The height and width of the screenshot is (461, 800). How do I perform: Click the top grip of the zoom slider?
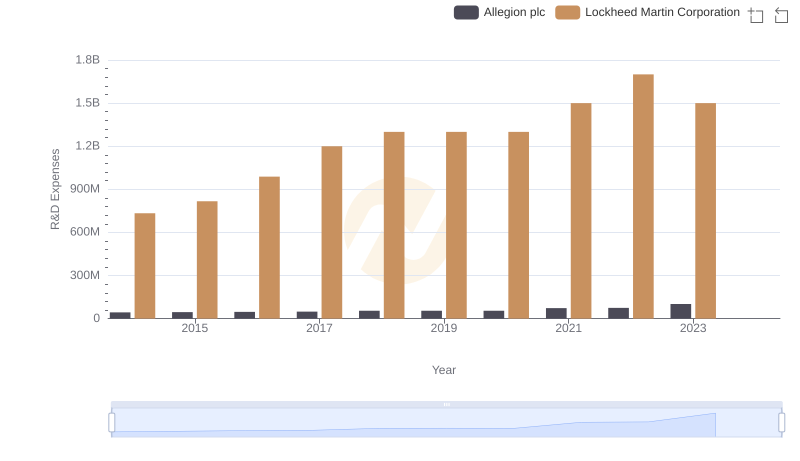[x=446, y=404]
